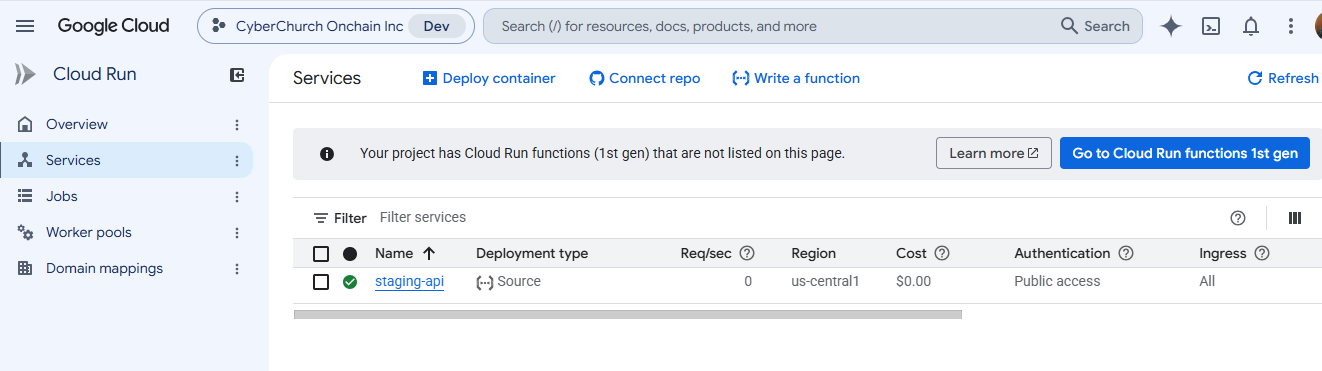The width and height of the screenshot is (1322, 371).
Task: Open the user account avatar
Action: tap(1317, 27)
